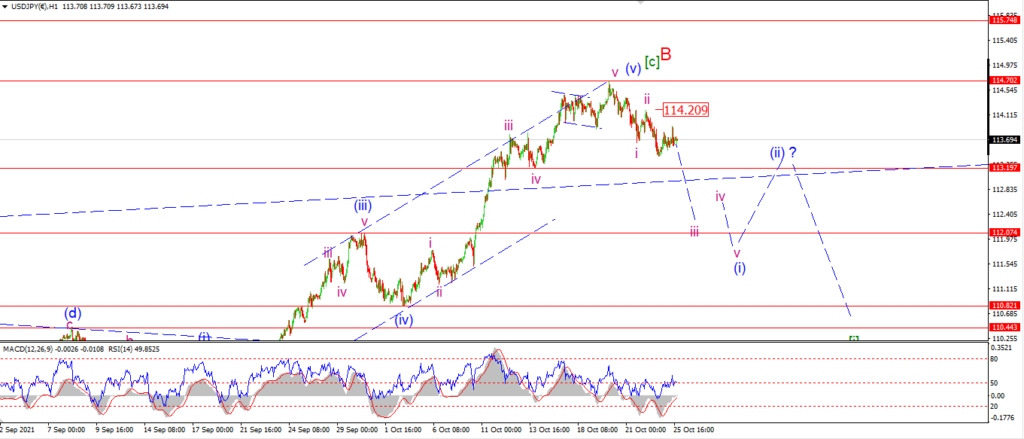Select the blue (d) wave label
The image size is (1024, 439).
(x=72, y=313)
